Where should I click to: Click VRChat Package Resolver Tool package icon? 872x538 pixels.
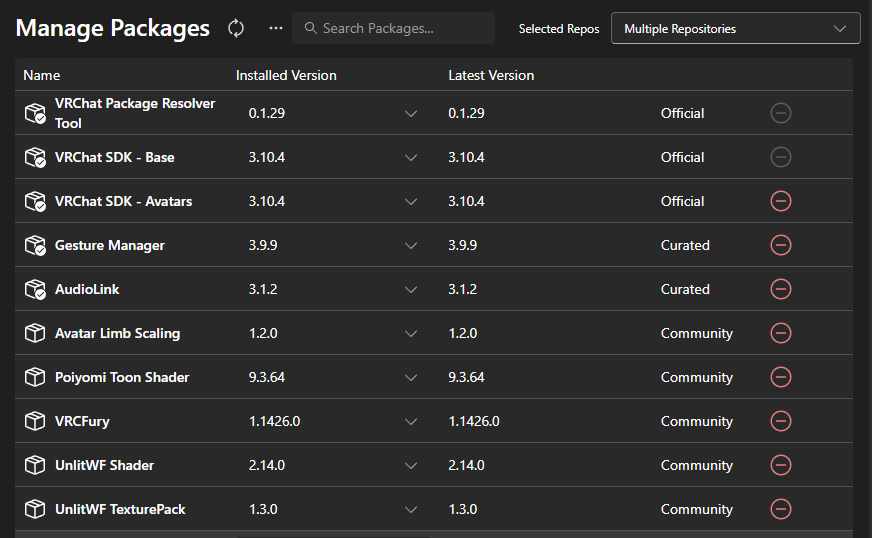pos(35,113)
